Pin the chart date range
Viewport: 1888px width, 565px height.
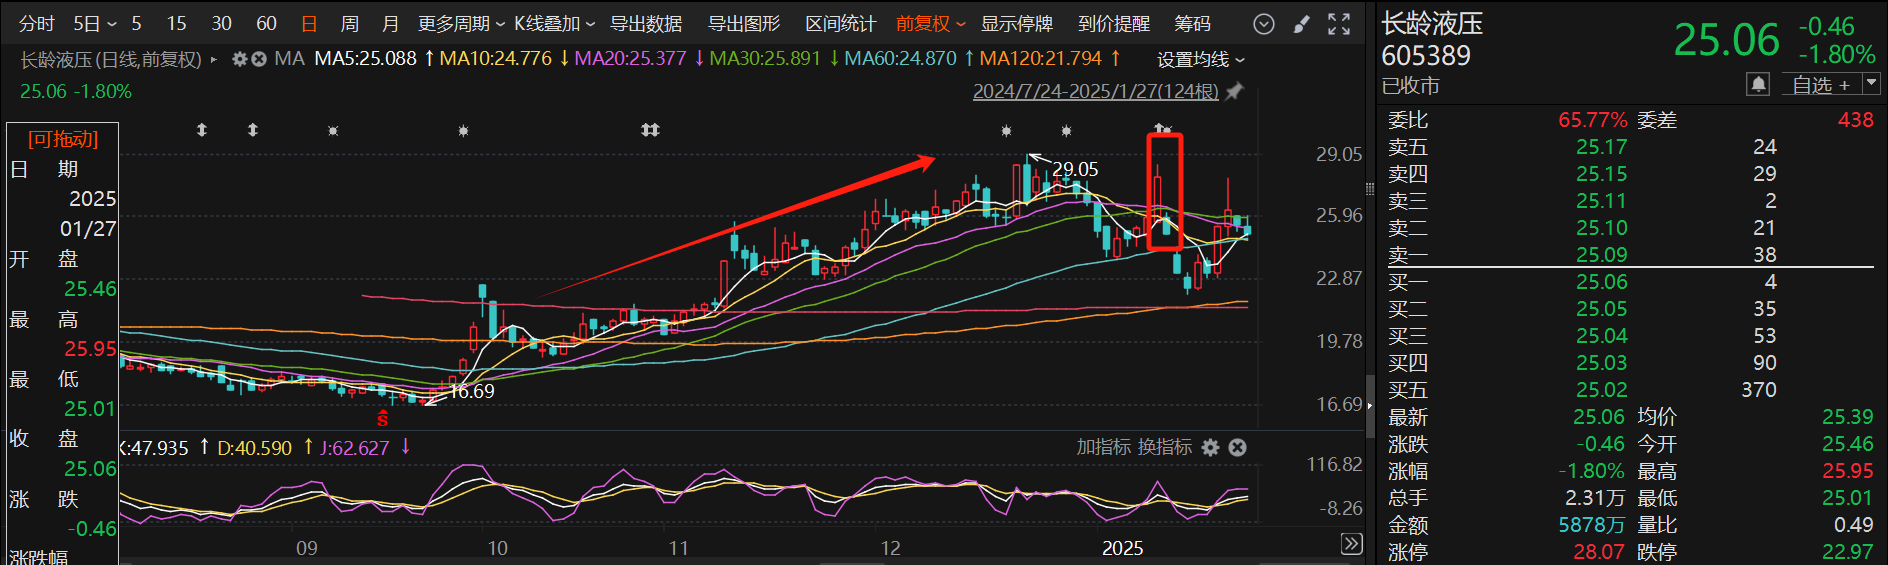tap(1235, 92)
